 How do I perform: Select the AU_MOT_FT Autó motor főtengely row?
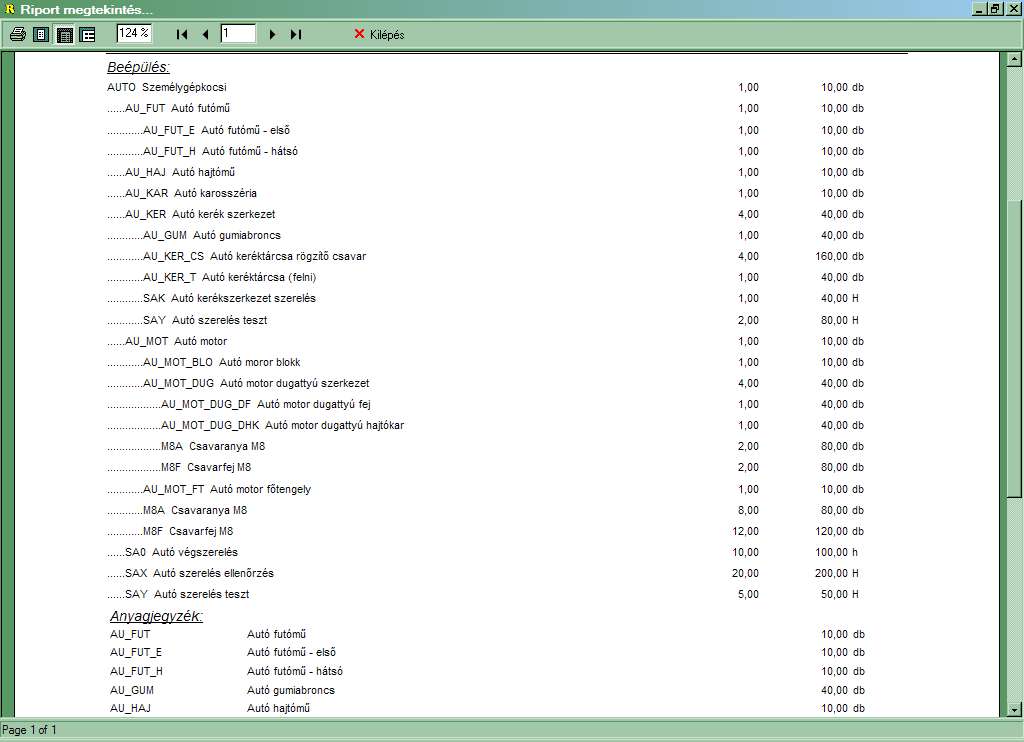(486, 489)
